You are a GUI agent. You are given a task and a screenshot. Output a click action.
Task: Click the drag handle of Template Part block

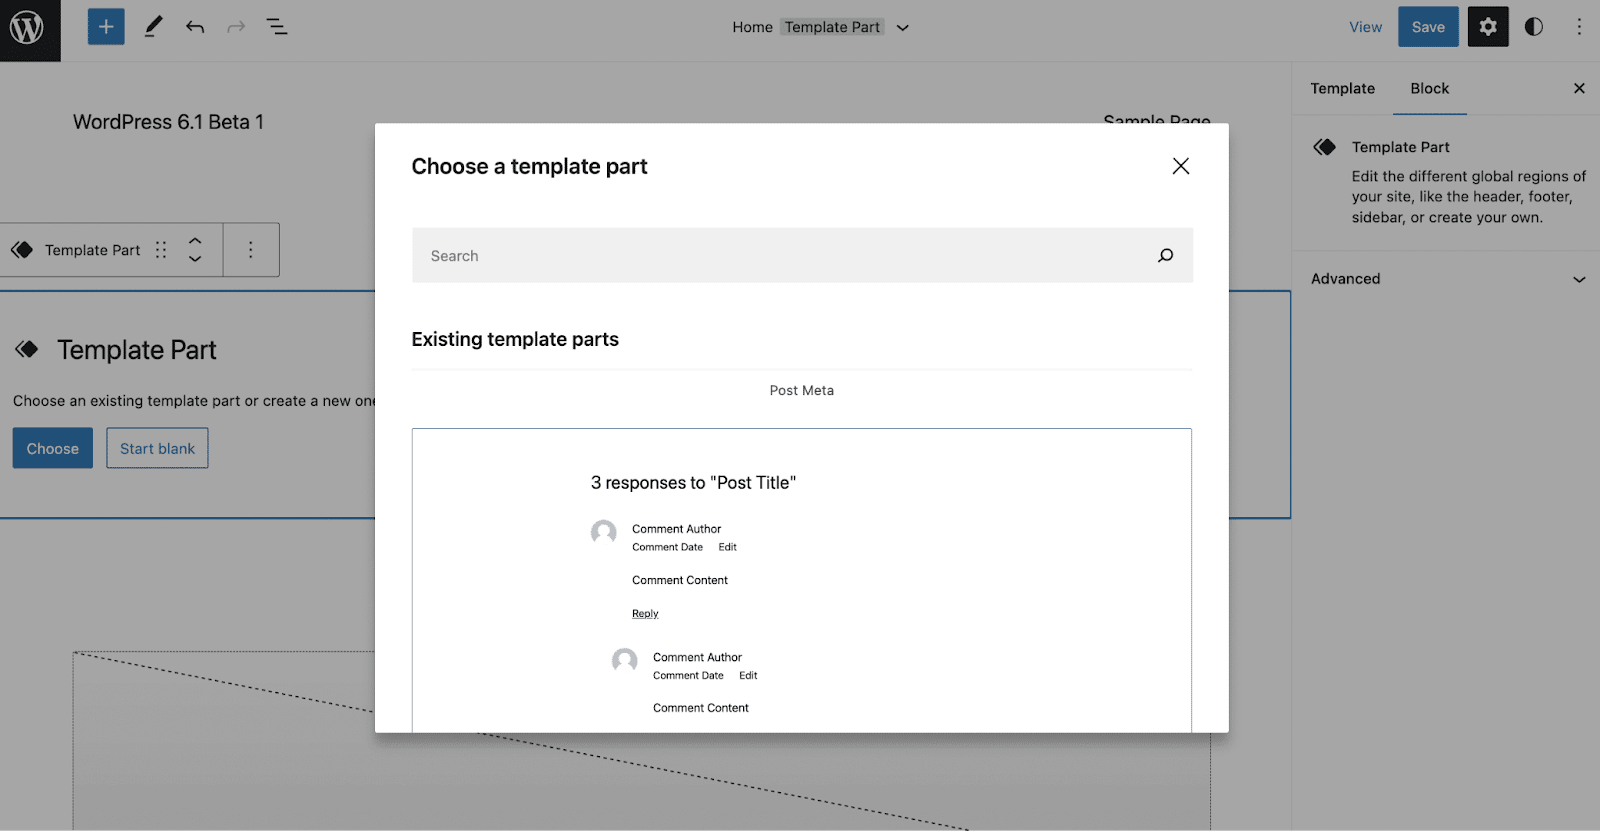pos(161,250)
